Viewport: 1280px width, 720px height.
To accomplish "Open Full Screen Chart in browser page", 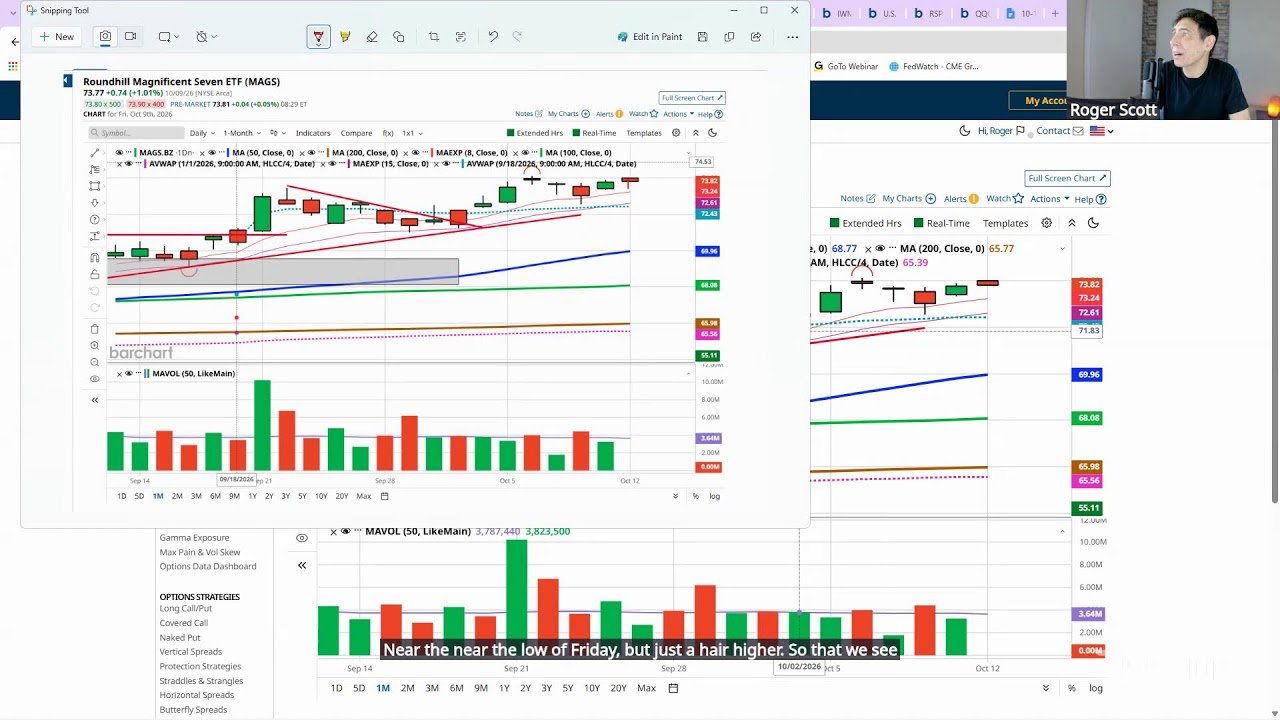I will pos(1068,178).
